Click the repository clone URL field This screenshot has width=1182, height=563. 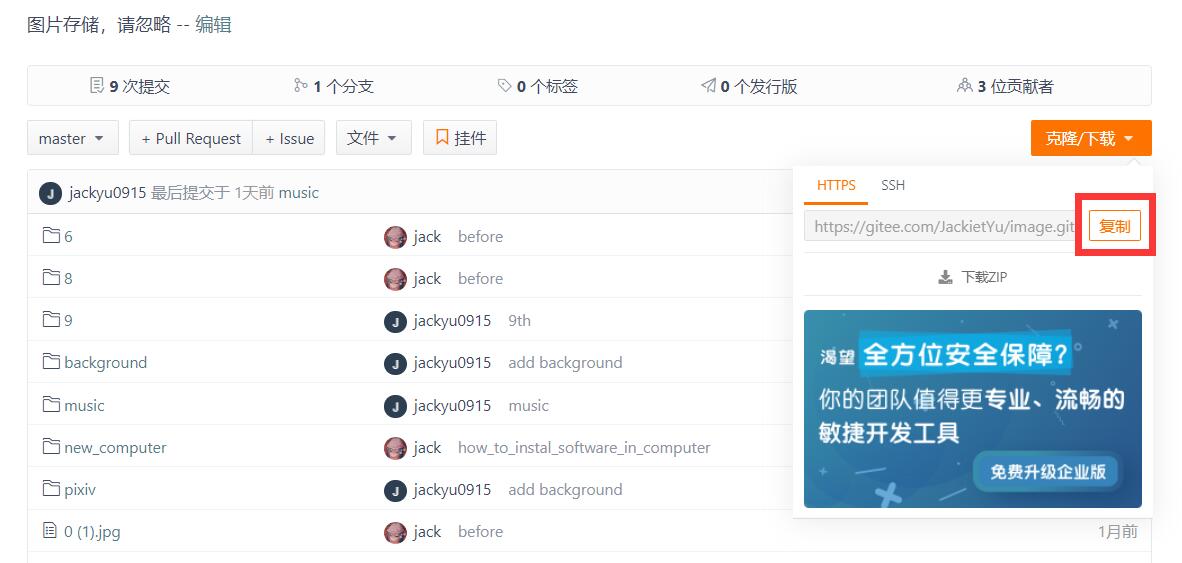coord(940,227)
